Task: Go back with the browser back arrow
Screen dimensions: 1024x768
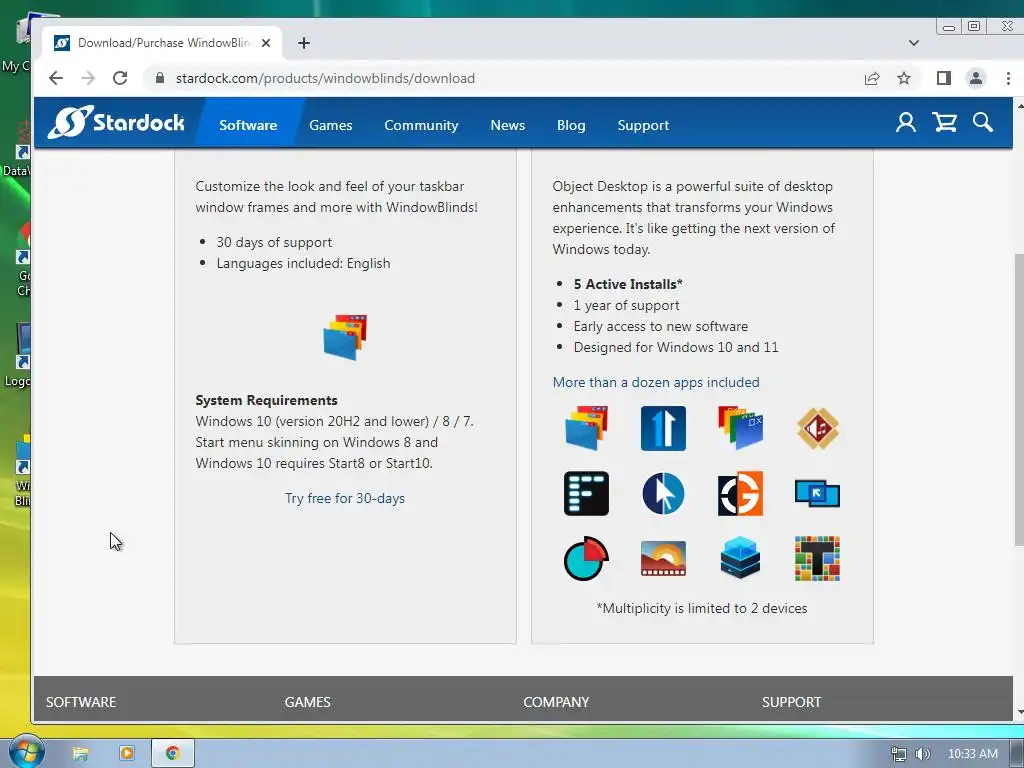Action: pos(56,78)
